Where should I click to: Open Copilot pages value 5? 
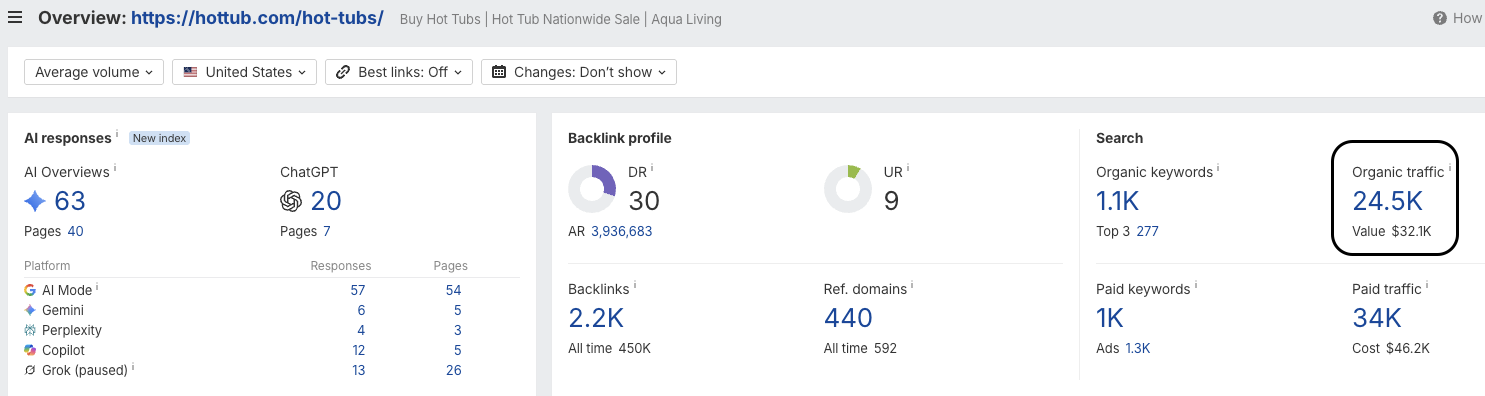click(x=457, y=350)
